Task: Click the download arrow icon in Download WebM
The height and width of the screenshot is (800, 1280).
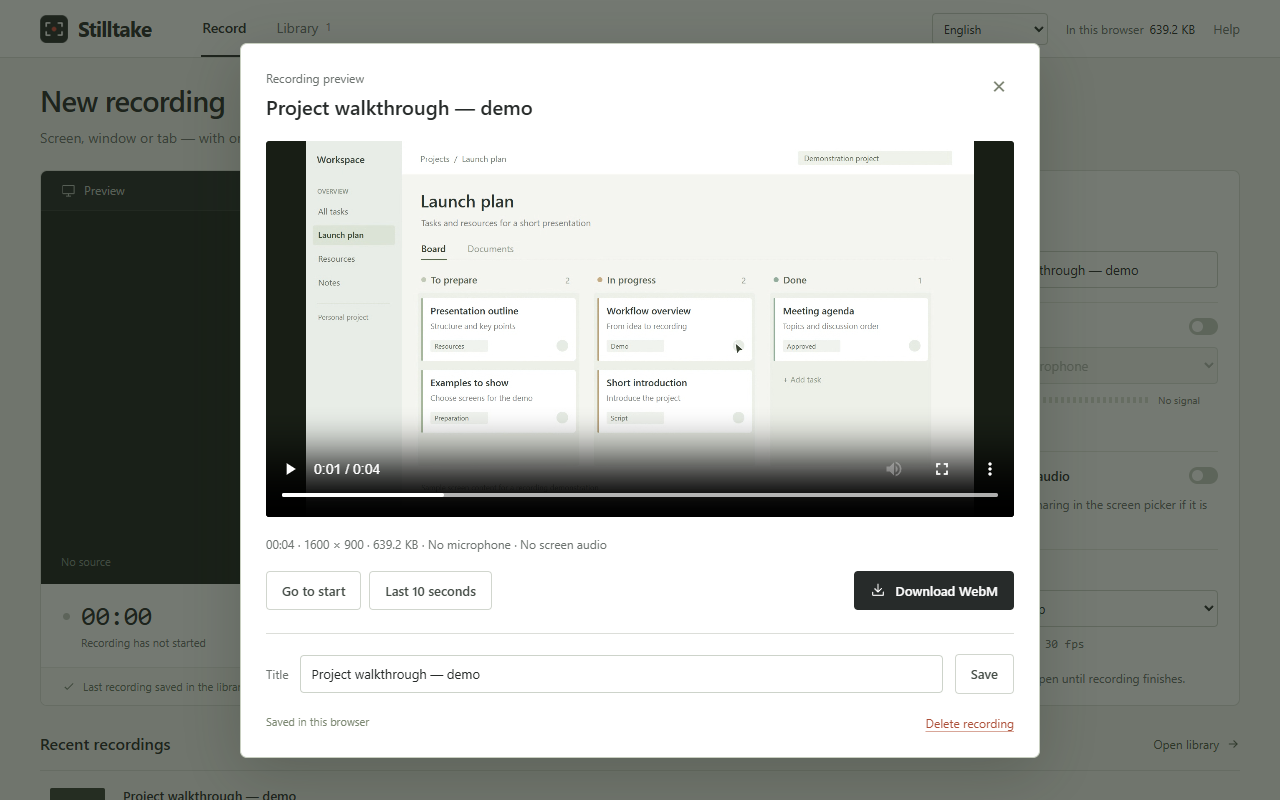Action: 878,590
